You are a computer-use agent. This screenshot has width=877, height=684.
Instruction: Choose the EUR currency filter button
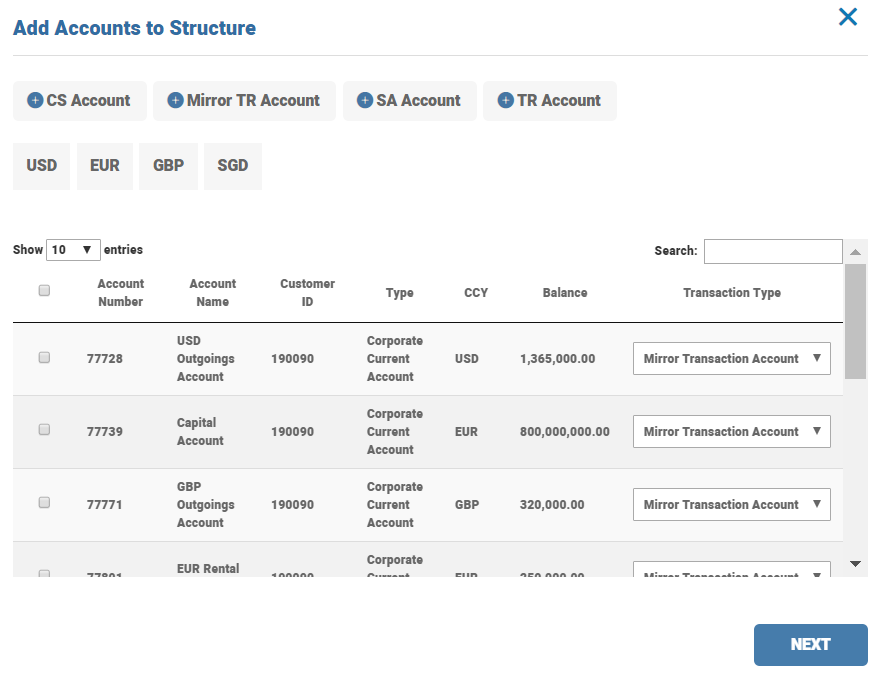click(105, 166)
